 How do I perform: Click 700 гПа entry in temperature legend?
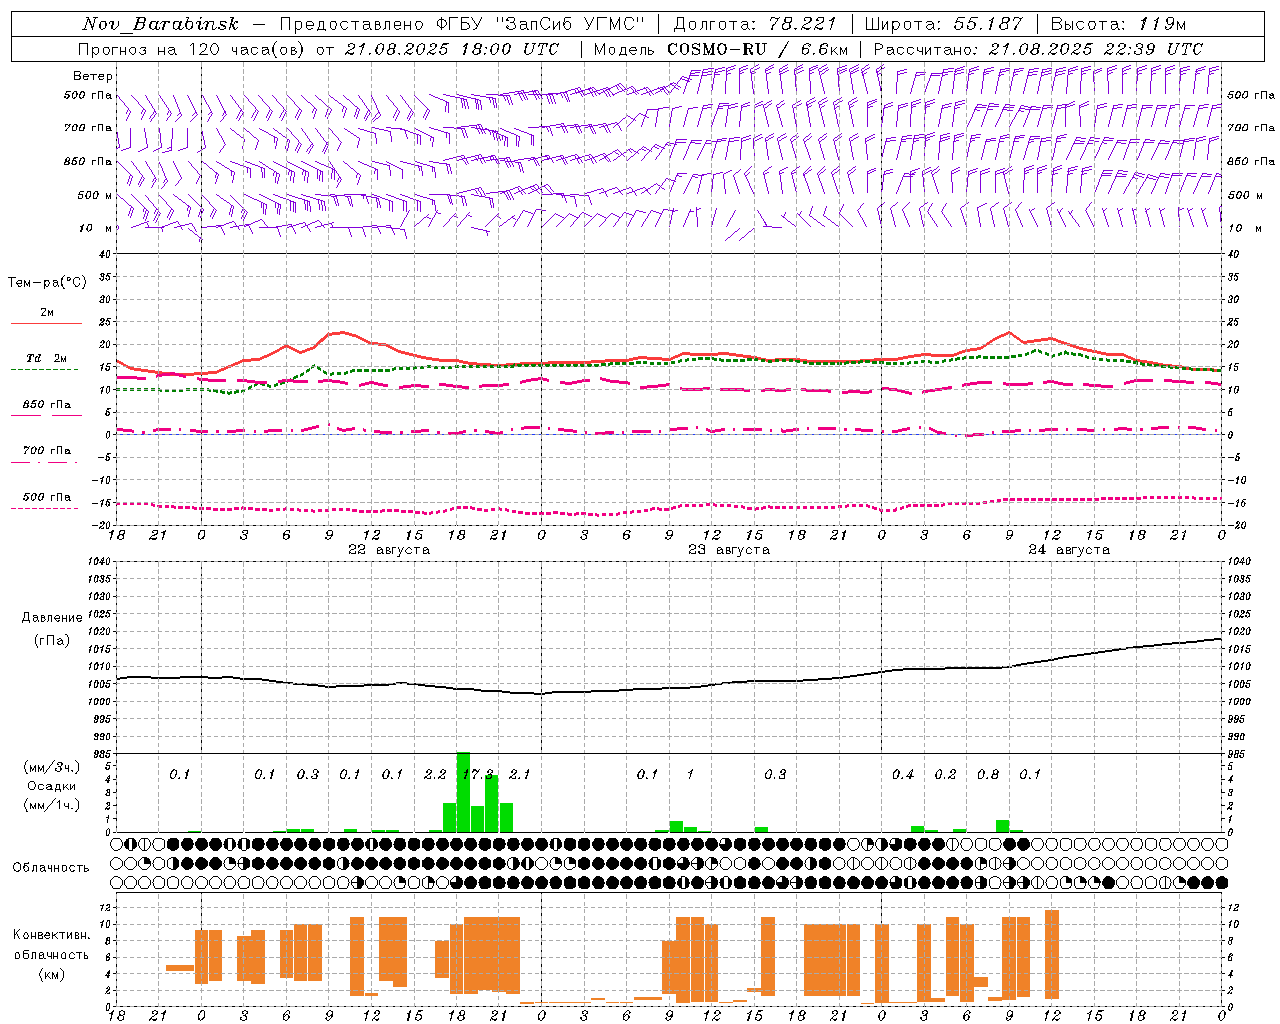(x=47, y=451)
